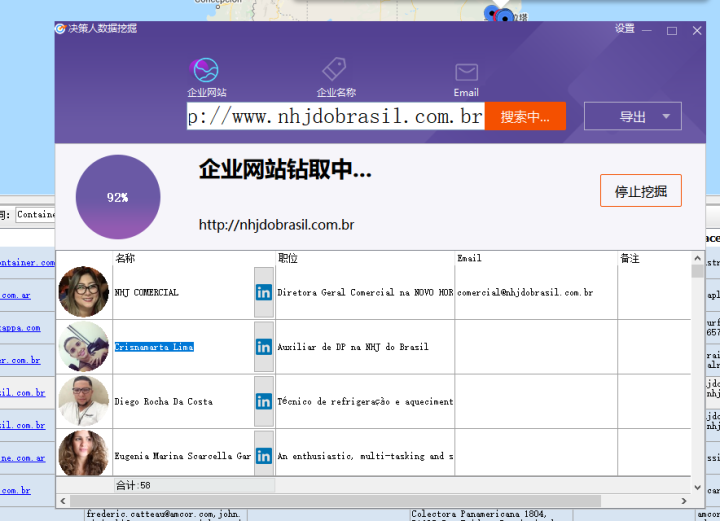Click the 导出 export button
Viewport: 720px width, 521px height.
[633, 116]
